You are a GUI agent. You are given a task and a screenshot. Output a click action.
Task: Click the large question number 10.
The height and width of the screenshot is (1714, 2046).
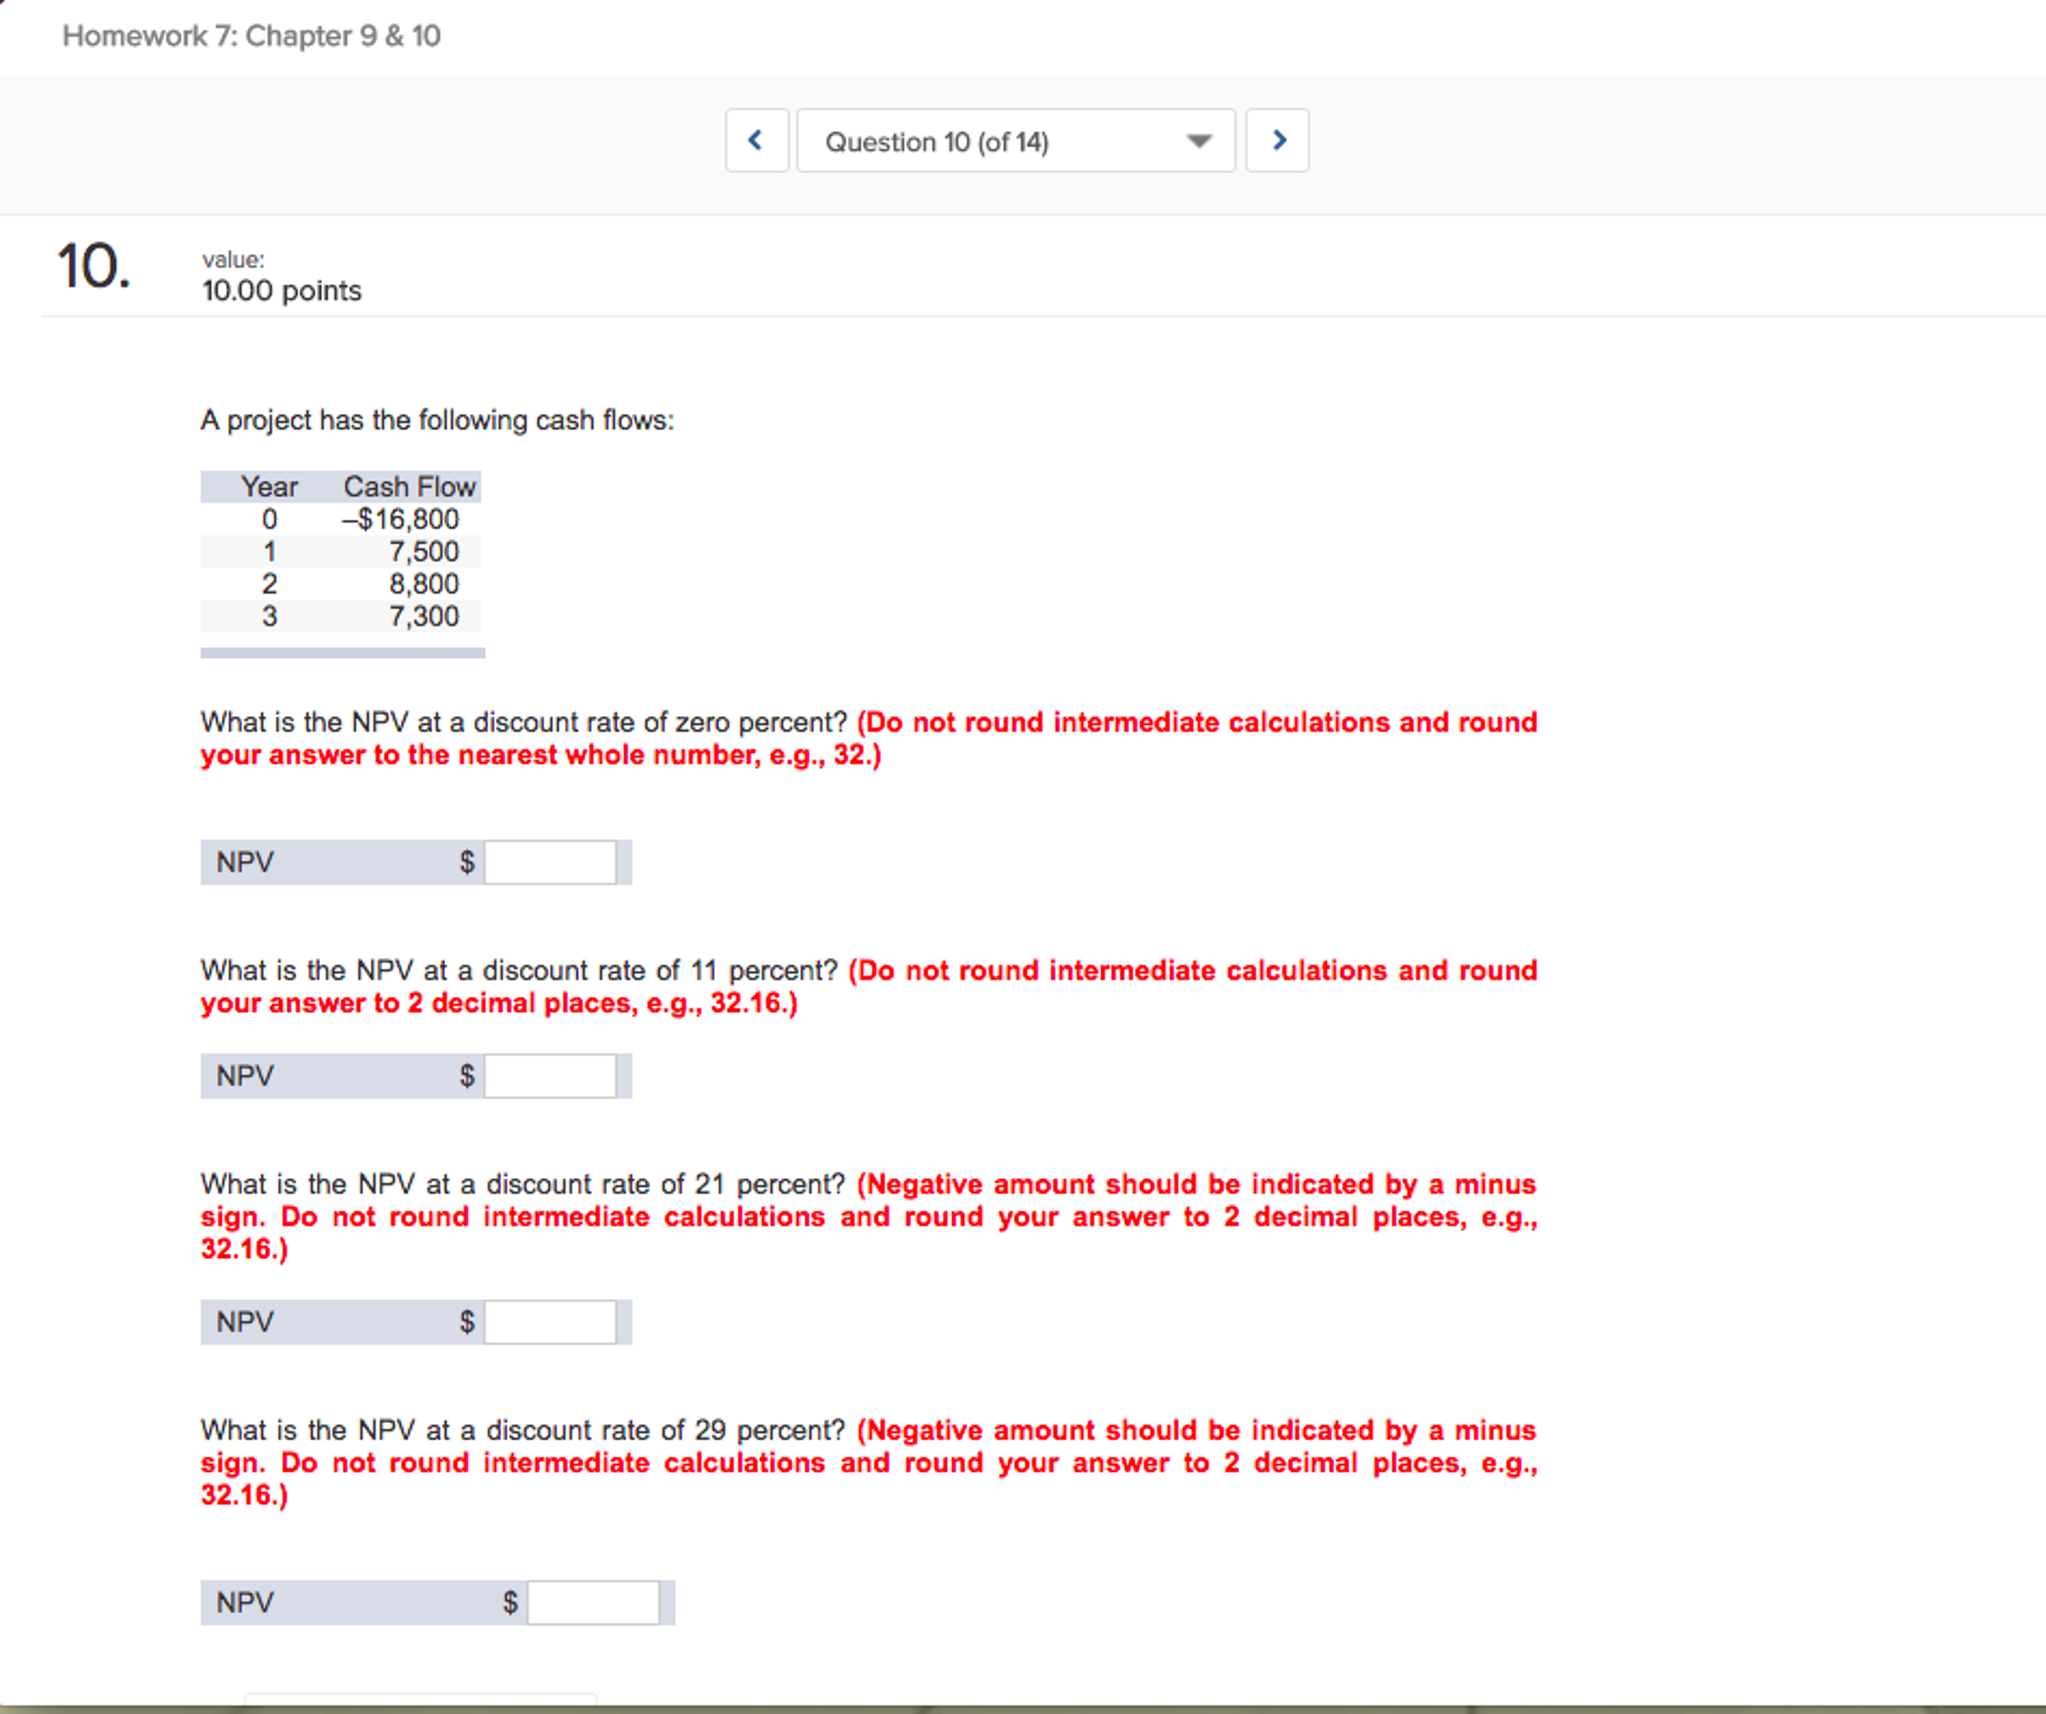(93, 267)
